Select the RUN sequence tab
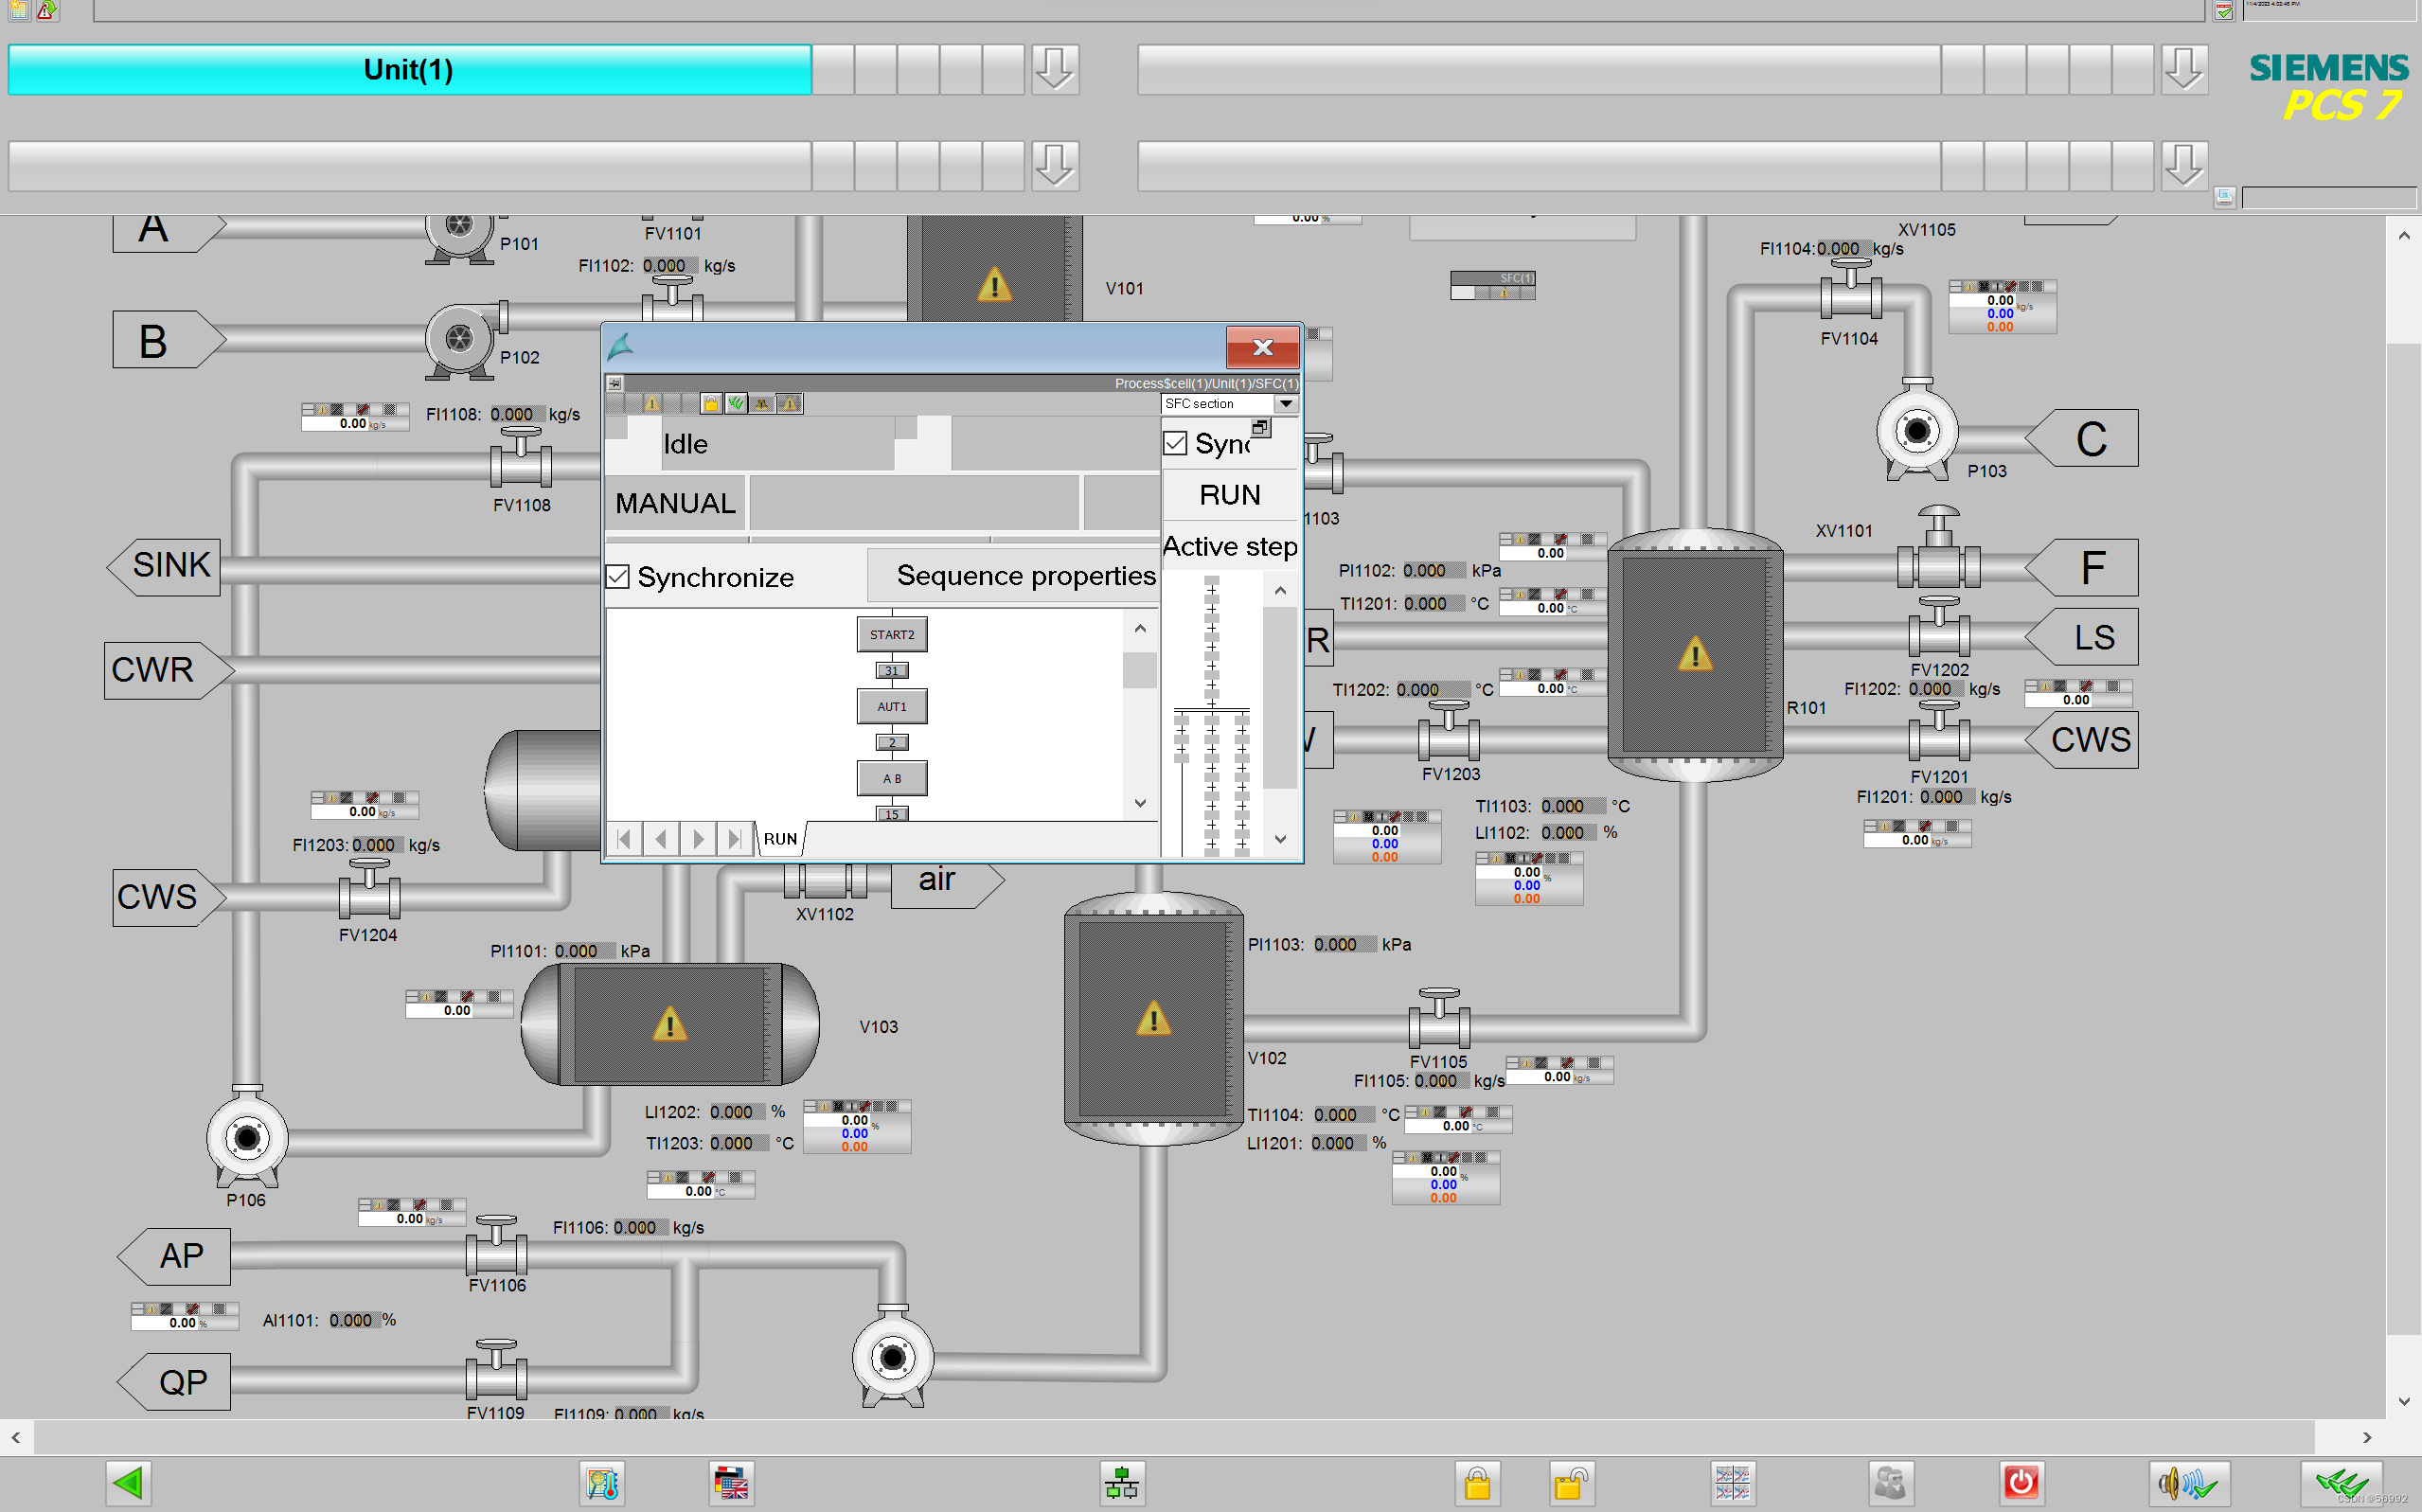 click(780, 839)
